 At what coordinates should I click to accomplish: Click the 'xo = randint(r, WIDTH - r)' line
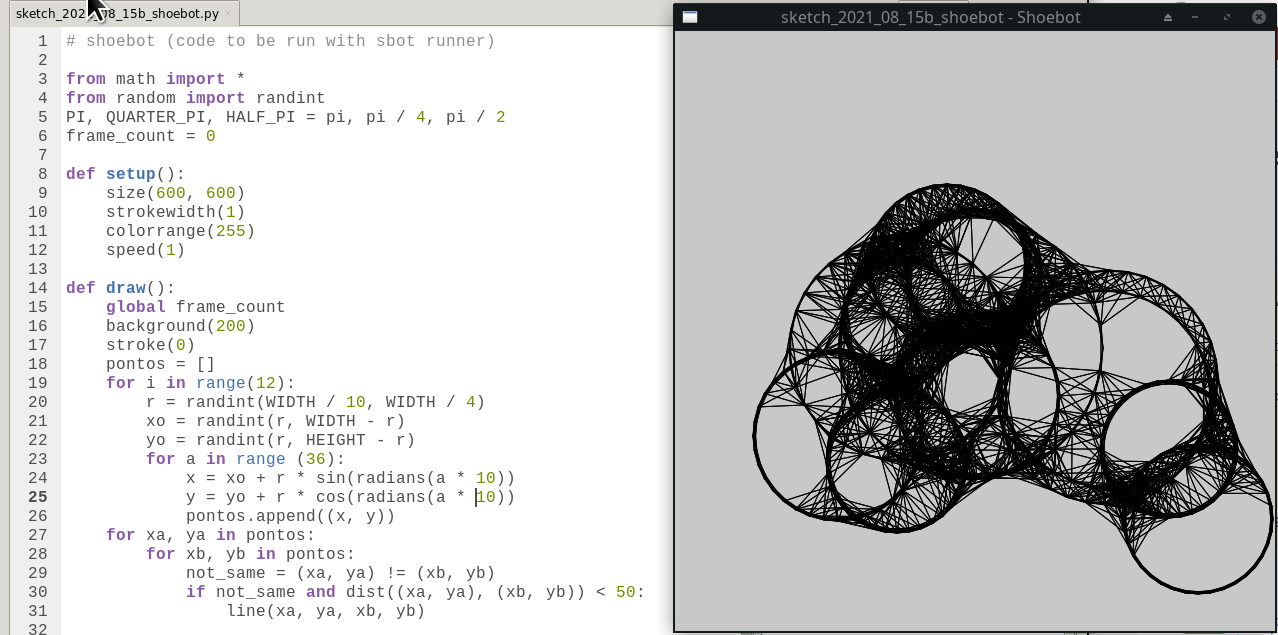pos(275,421)
